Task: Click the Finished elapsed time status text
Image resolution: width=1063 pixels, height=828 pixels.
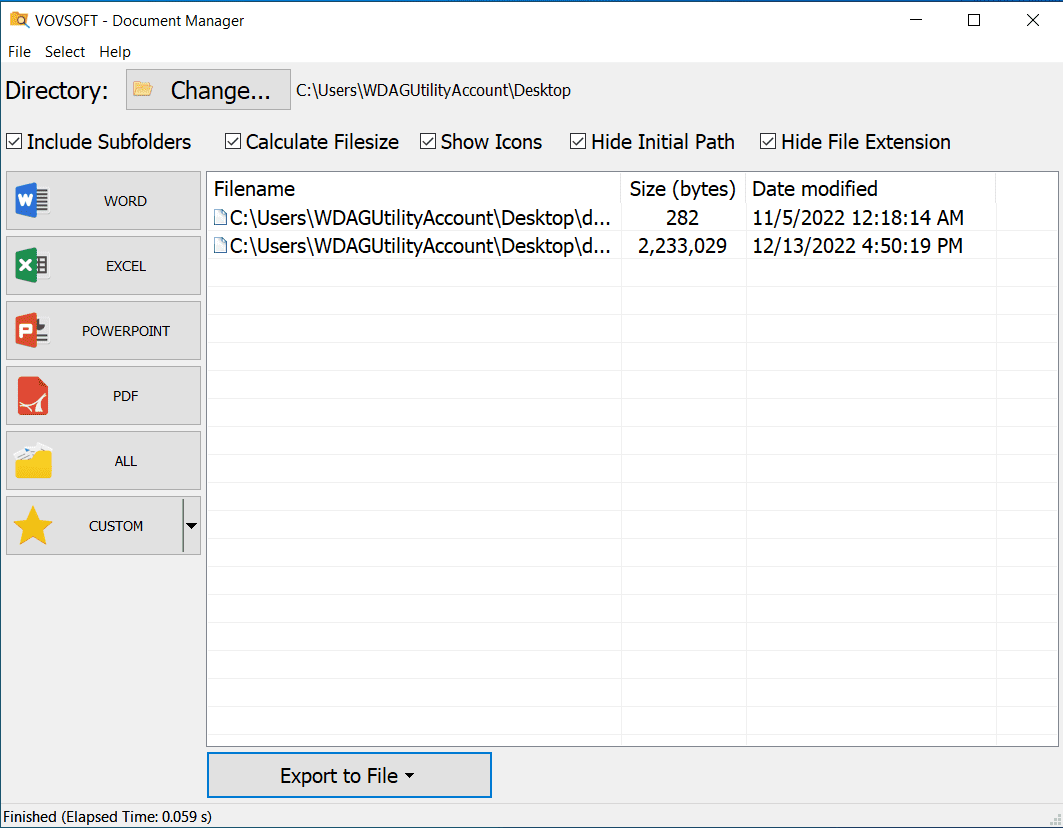Action: point(107,816)
